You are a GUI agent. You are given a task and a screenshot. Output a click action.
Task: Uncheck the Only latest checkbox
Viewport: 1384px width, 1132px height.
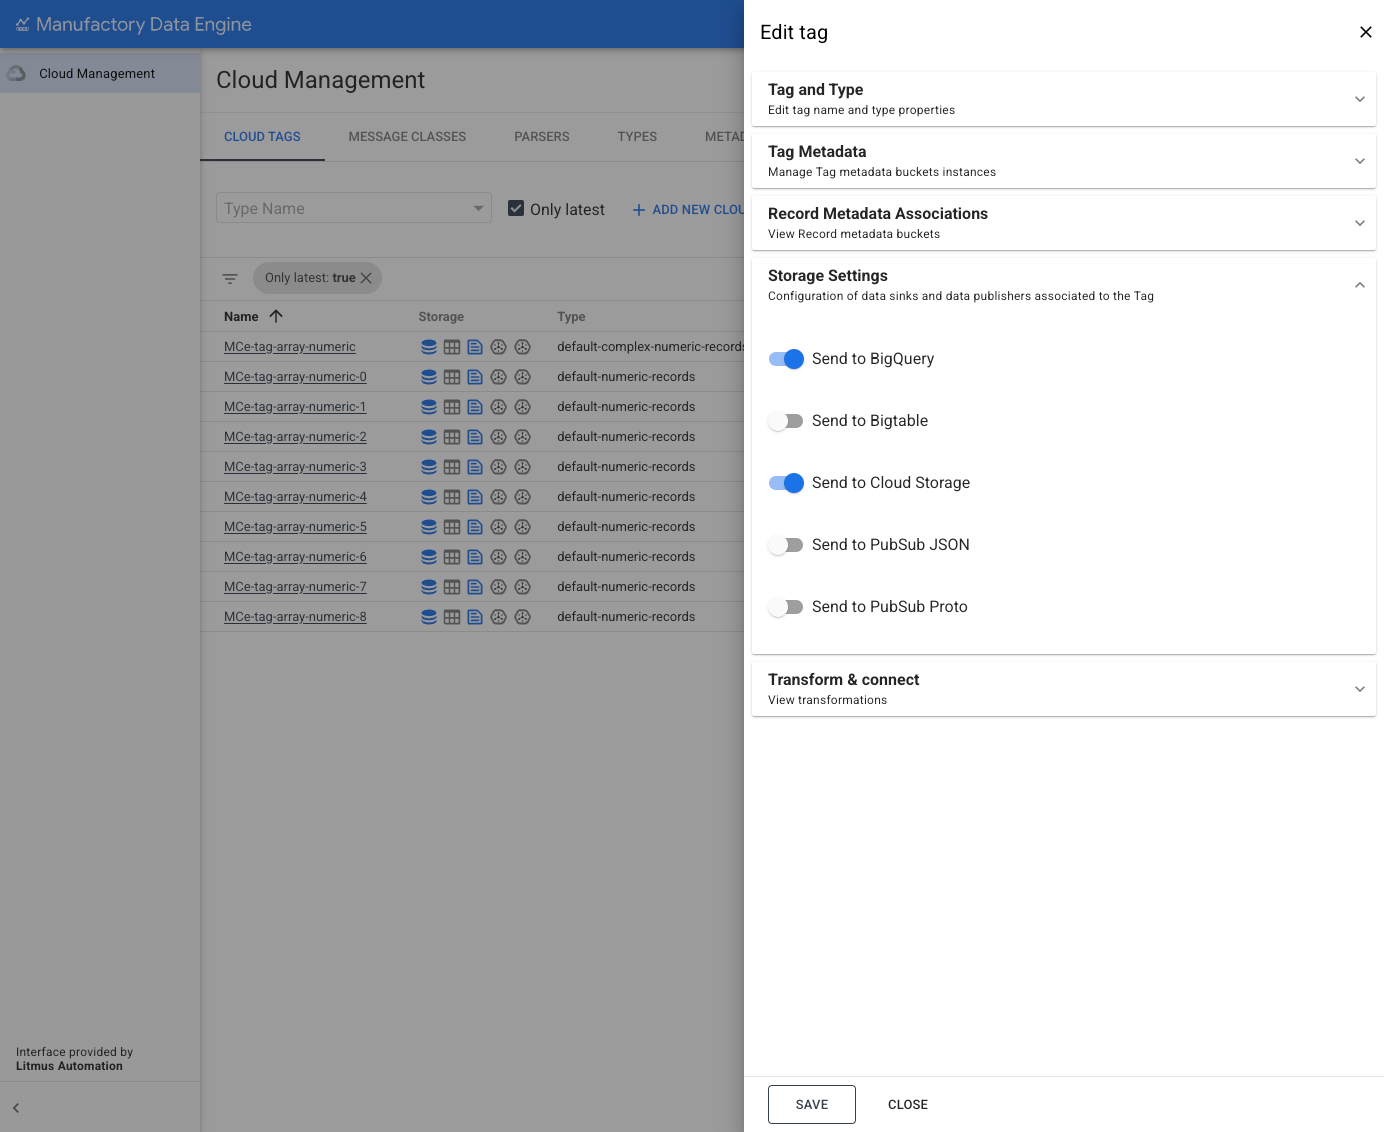point(516,208)
